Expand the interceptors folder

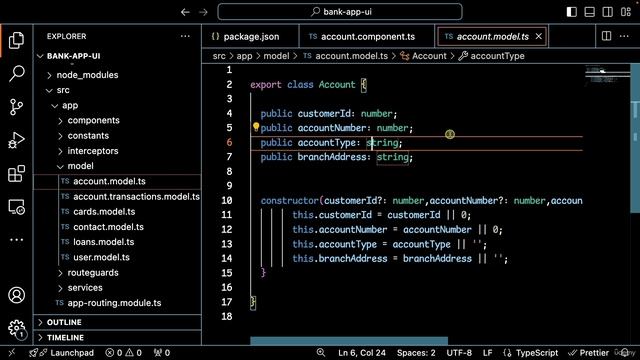tap(93, 151)
